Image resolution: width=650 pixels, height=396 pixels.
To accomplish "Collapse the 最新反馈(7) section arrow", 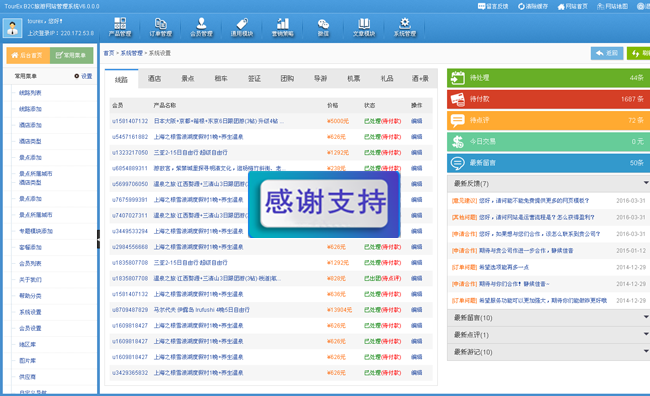I will [x=646, y=183].
